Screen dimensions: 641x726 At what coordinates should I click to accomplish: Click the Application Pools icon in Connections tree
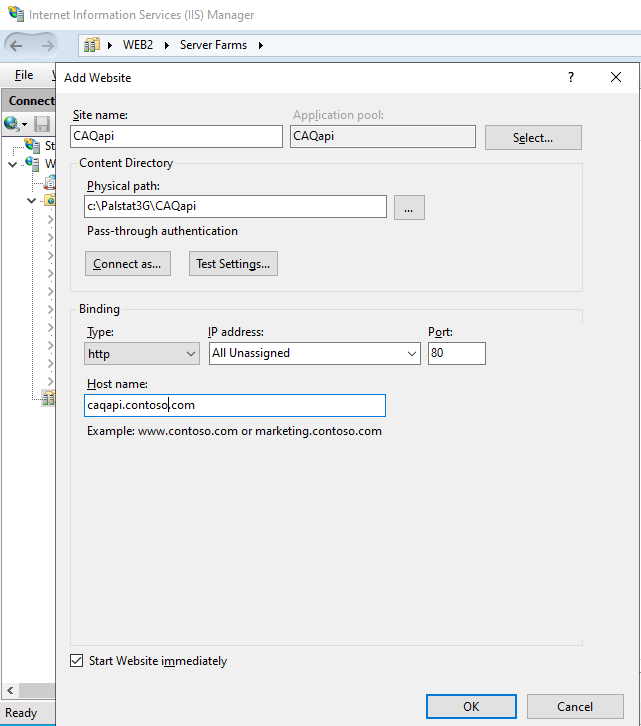tap(50, 182)
